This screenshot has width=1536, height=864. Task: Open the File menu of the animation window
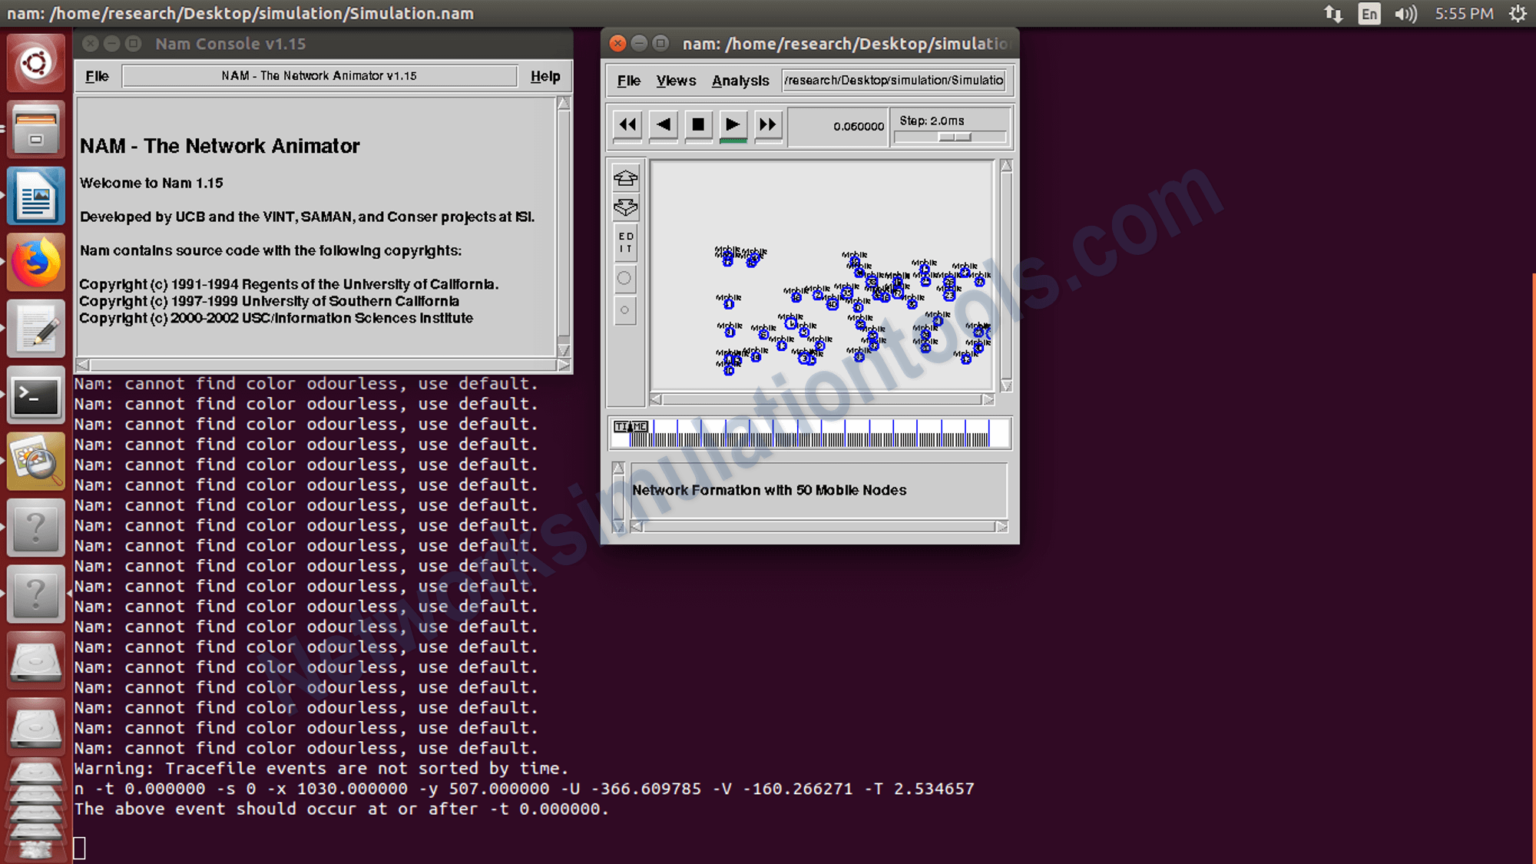coord(628,80)
